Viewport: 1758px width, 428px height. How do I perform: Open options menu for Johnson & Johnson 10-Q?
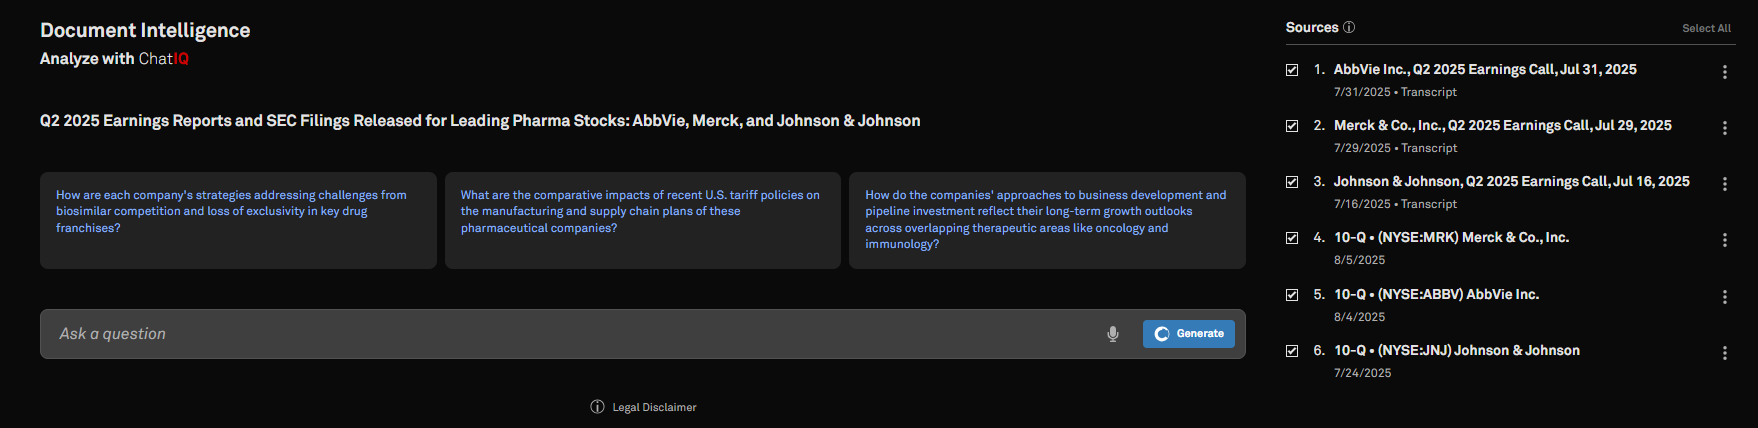click(x=1724, y=353)
